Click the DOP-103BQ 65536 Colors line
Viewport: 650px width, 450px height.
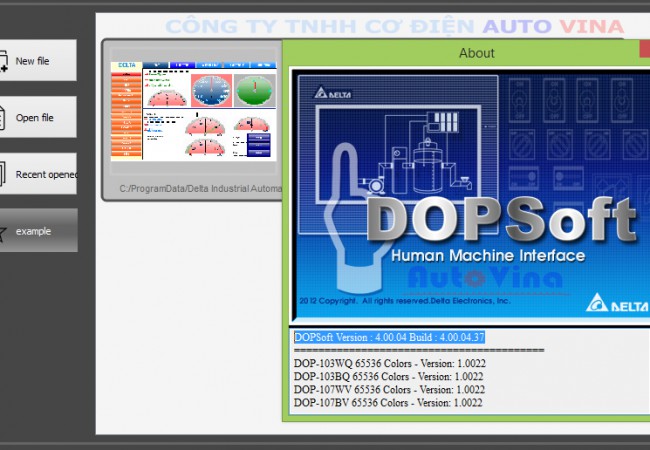click(x=388, y=376)
